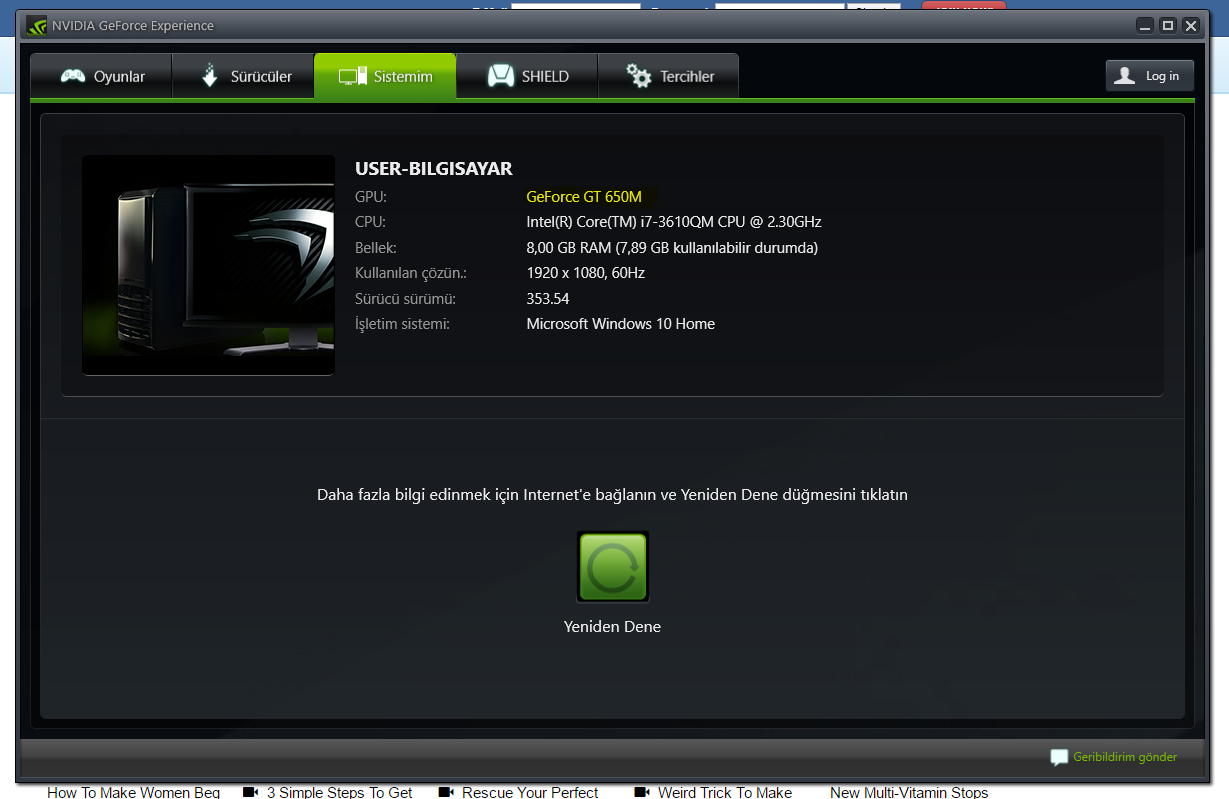Open the Geribildirim gönder feedback link
This screenshot has width=1229, height=799.
pyautogui.click(x=1114, y=757)
